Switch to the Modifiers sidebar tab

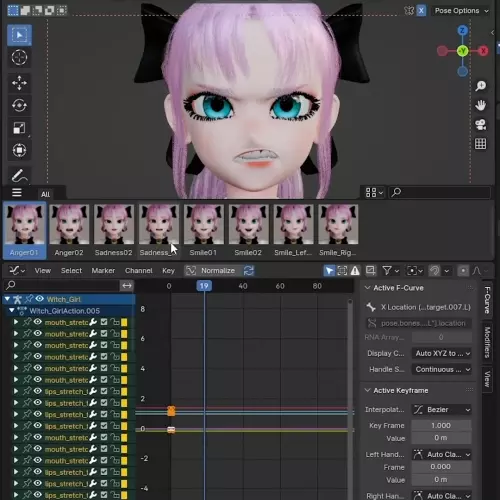pyautogui.click(x=487, y=342)
